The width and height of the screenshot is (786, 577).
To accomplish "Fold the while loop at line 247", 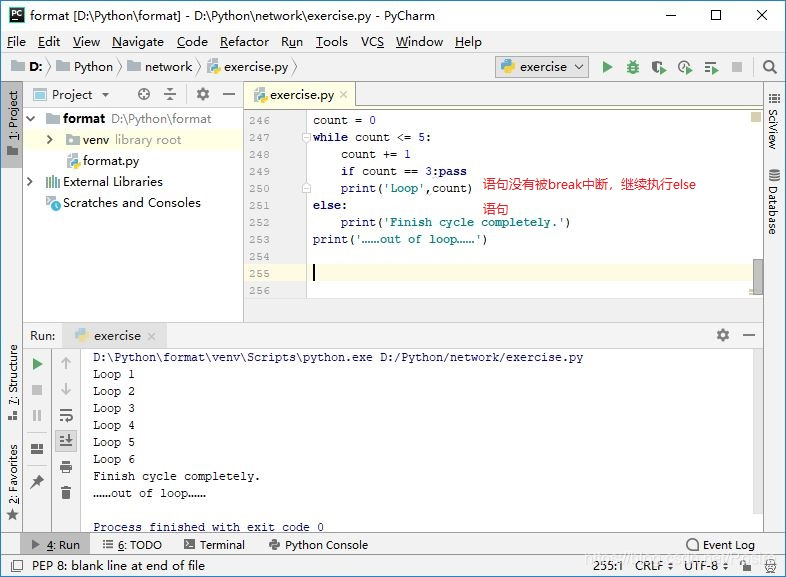I will tap(306, 137).
